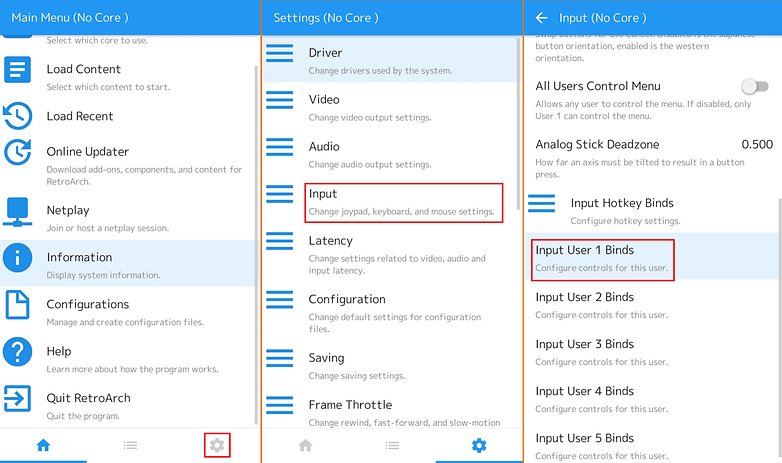Go back using the Input header arrow

pos(541,18)
